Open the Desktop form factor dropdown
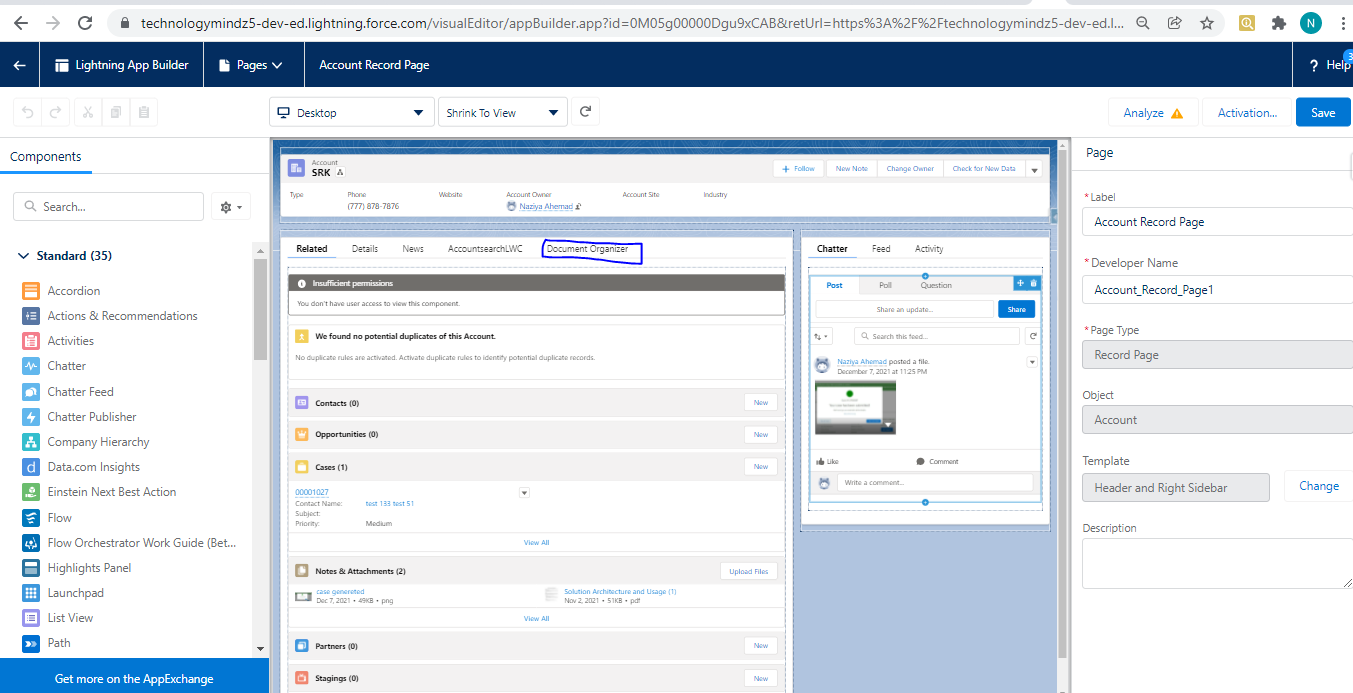Screen dimensions: 1353x693 pyautogui.click(x=350, y=113)
